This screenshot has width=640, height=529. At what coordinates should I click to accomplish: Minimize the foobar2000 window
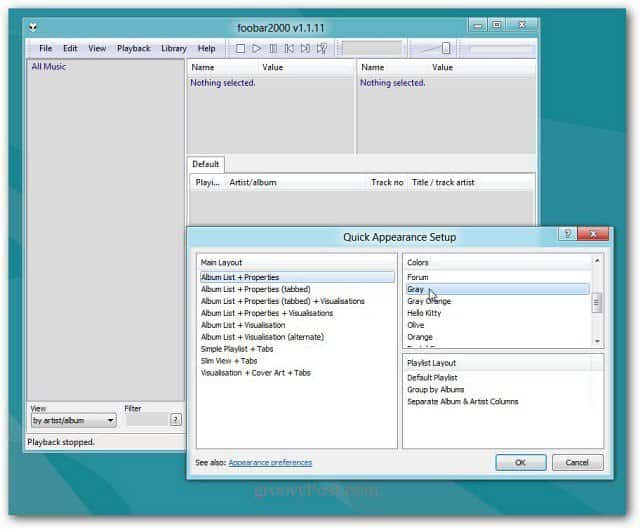(x=477, y=25)
